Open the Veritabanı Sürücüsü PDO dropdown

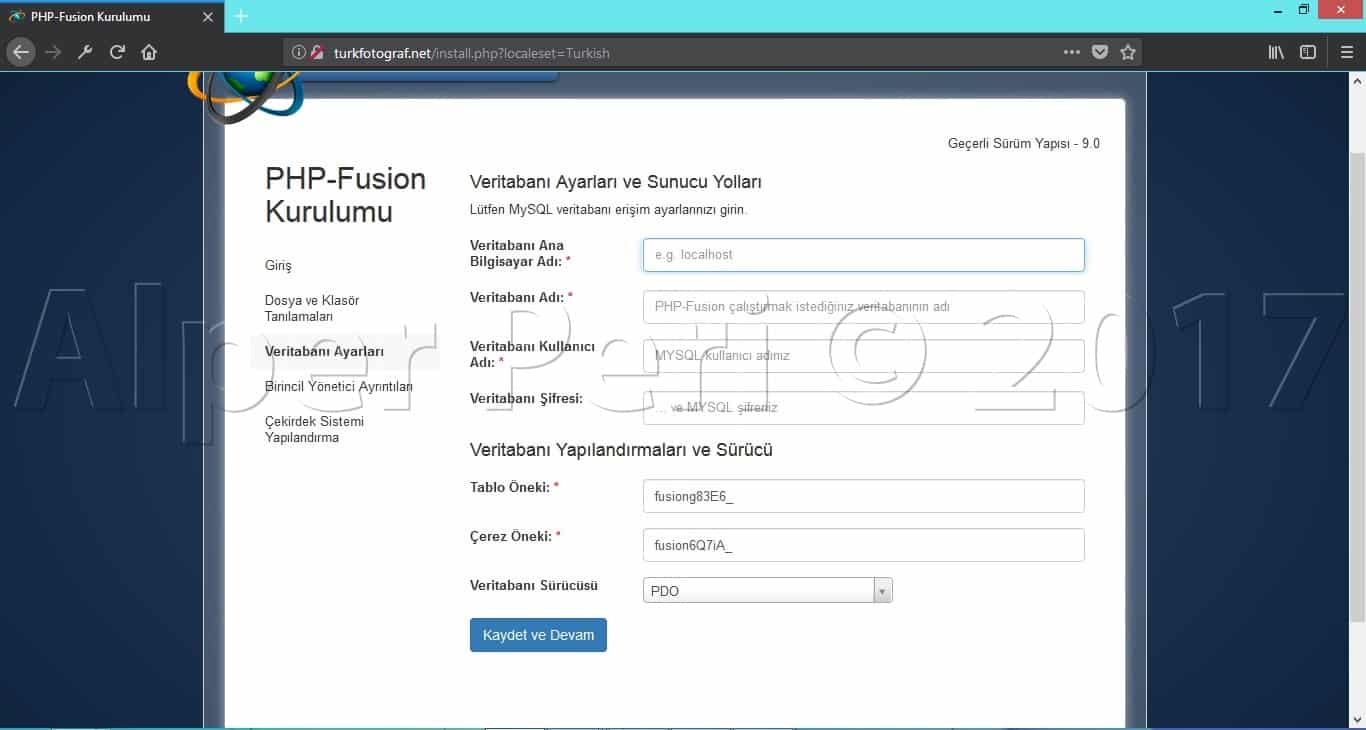click(x=767, y=591)
